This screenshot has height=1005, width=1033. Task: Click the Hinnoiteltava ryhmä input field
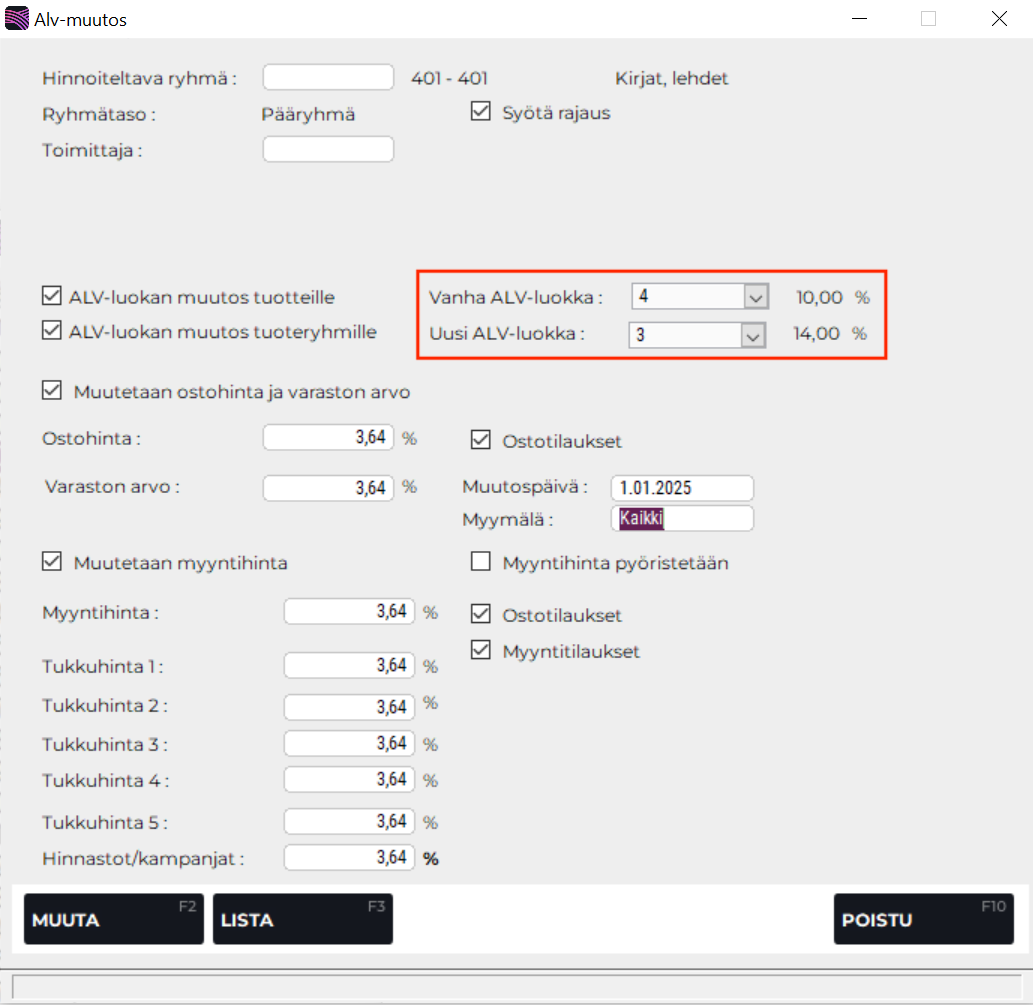328,78
